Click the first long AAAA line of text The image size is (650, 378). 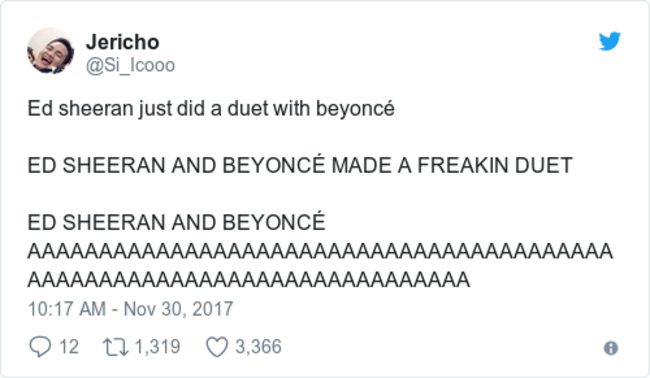(320, 252)
